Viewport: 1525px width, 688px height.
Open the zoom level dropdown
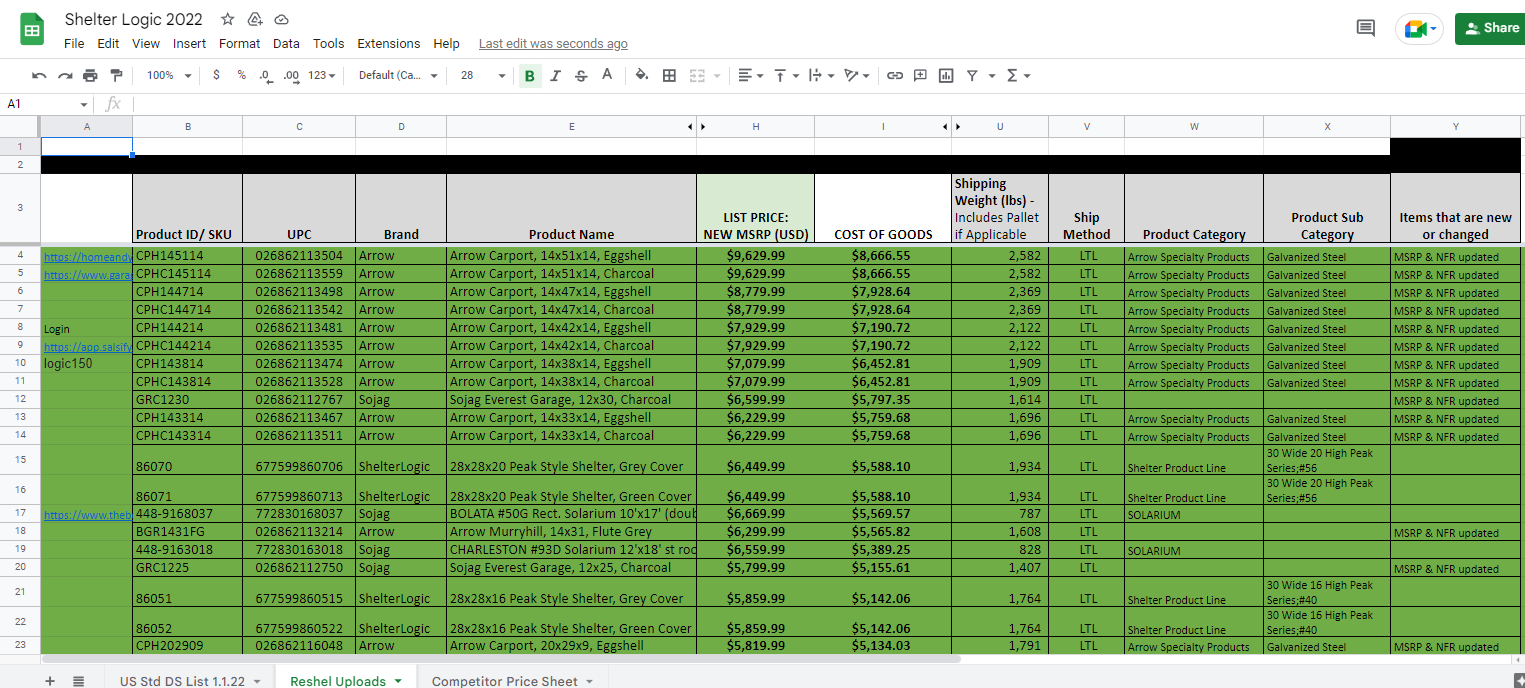pyautogui.click(x=169, y=75)
